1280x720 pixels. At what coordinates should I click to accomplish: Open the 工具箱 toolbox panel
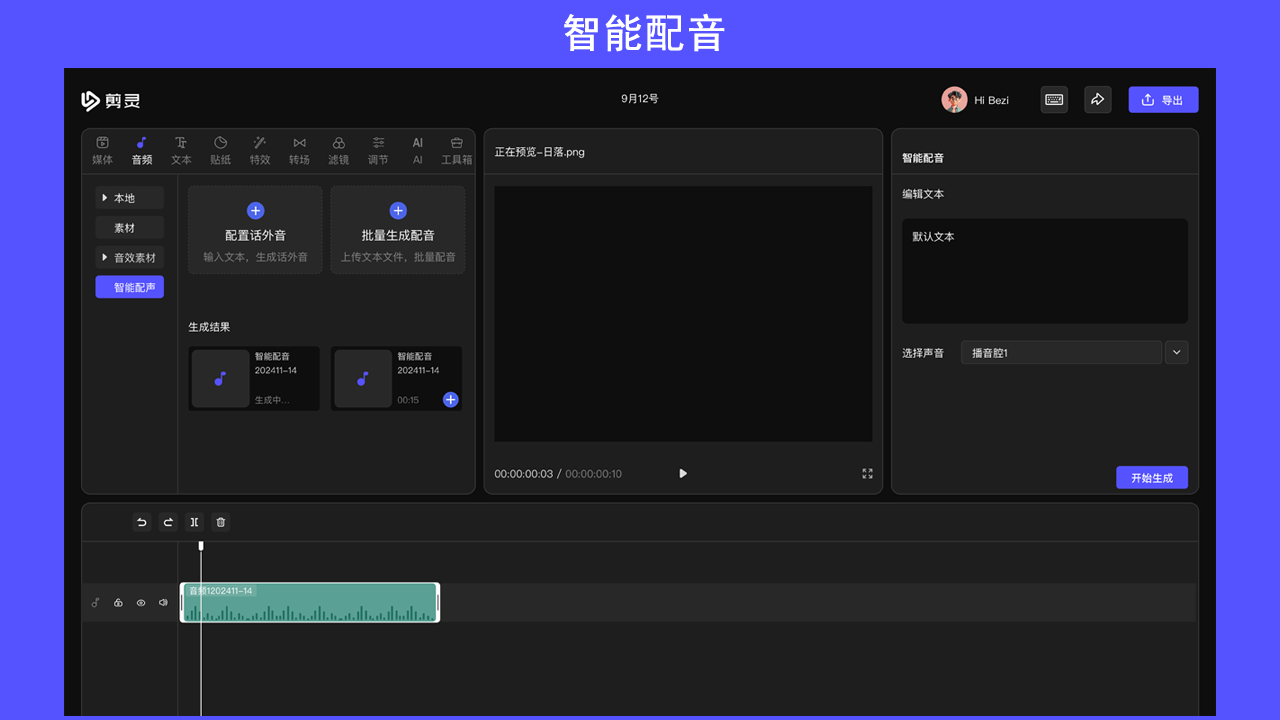point(456,150)
